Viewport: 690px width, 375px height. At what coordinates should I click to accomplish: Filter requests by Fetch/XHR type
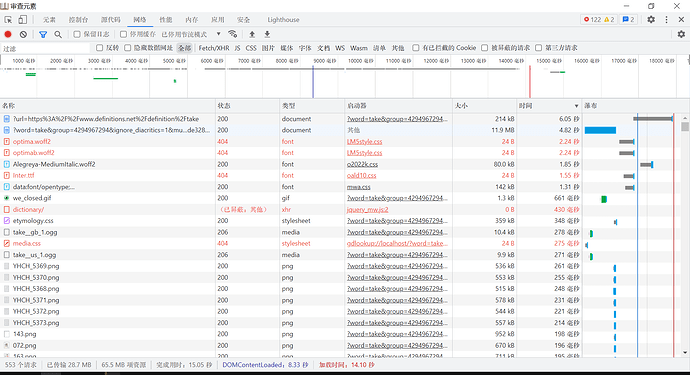click(213, 48)
